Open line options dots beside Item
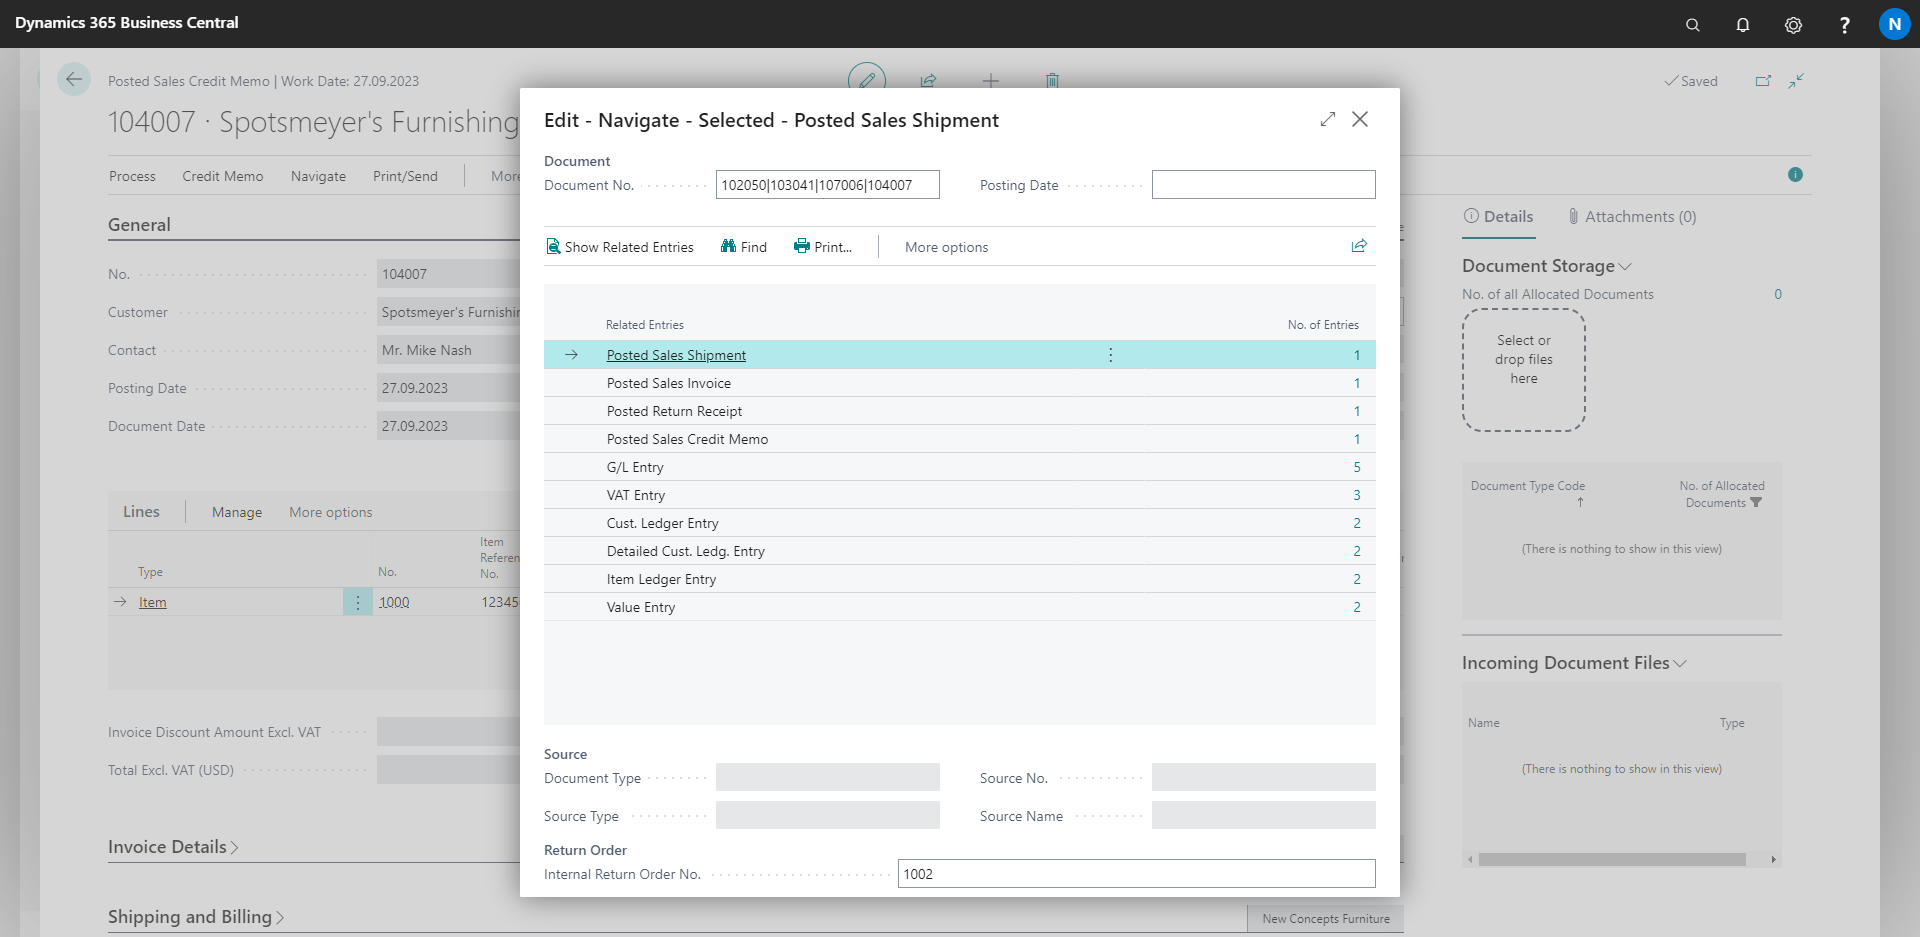The height and width of the screenshot is (937, 1920). click(x=357, y=602)
